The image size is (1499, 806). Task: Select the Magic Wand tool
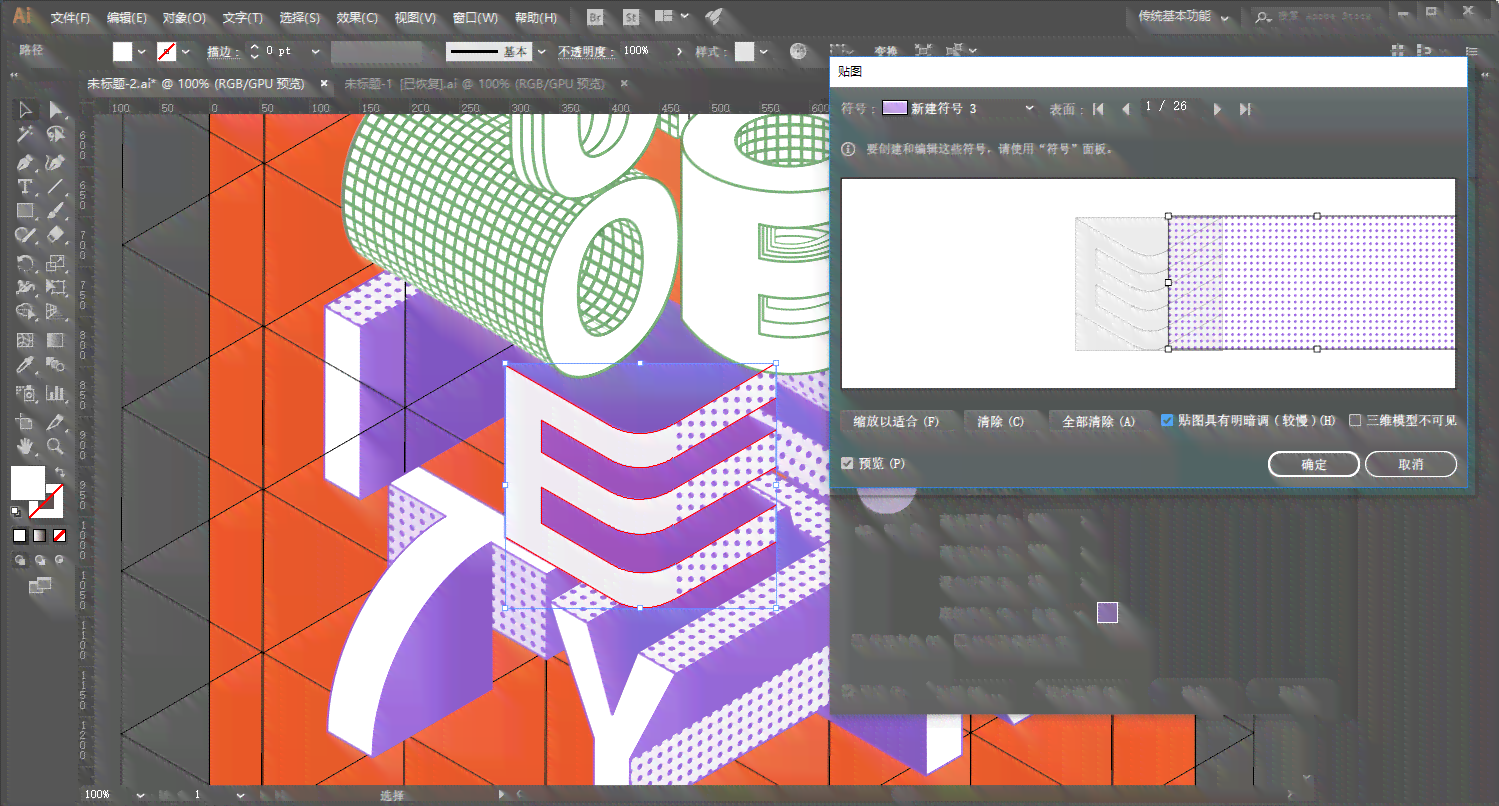[x=25, y=135]
